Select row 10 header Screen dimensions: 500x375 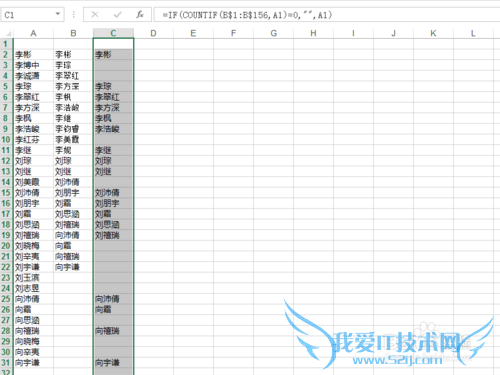(x=6, y=139)
